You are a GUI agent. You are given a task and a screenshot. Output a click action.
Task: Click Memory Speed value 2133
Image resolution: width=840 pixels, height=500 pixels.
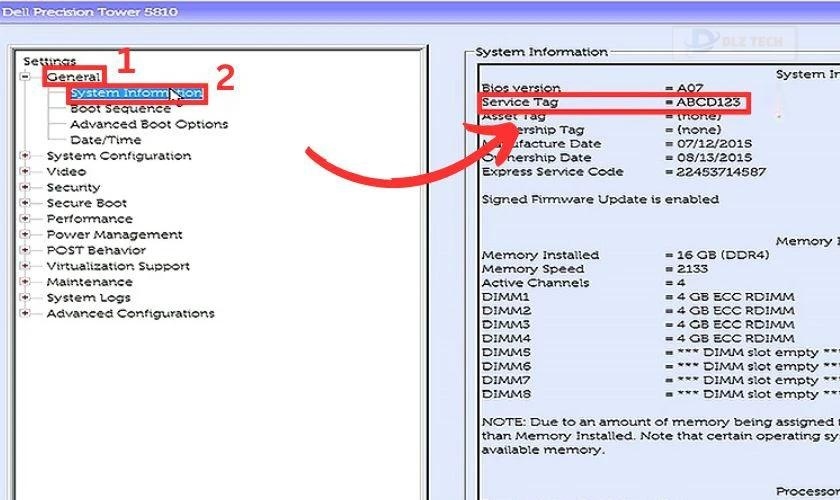pos(692,269)
